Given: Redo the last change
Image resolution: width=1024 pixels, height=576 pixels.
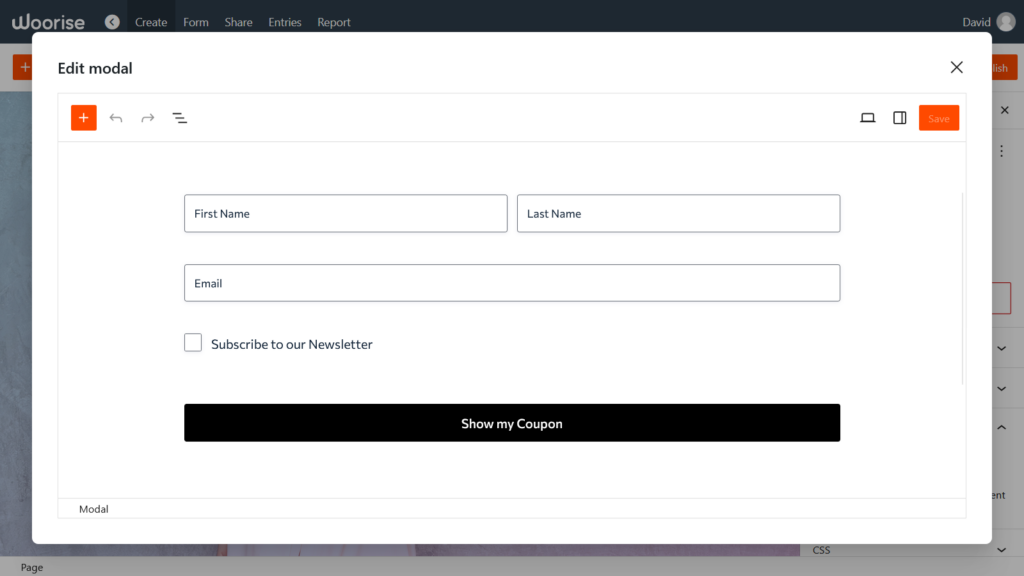Looking at the screenshot, I should [x=147, y=117].
